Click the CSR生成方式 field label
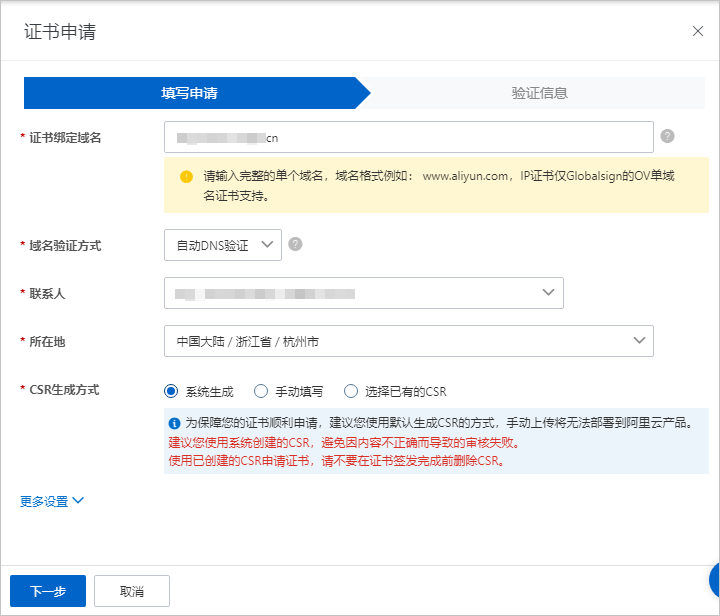Image resolution: width=720 pixels, height=616 pixels. click(x=64, y=390)
